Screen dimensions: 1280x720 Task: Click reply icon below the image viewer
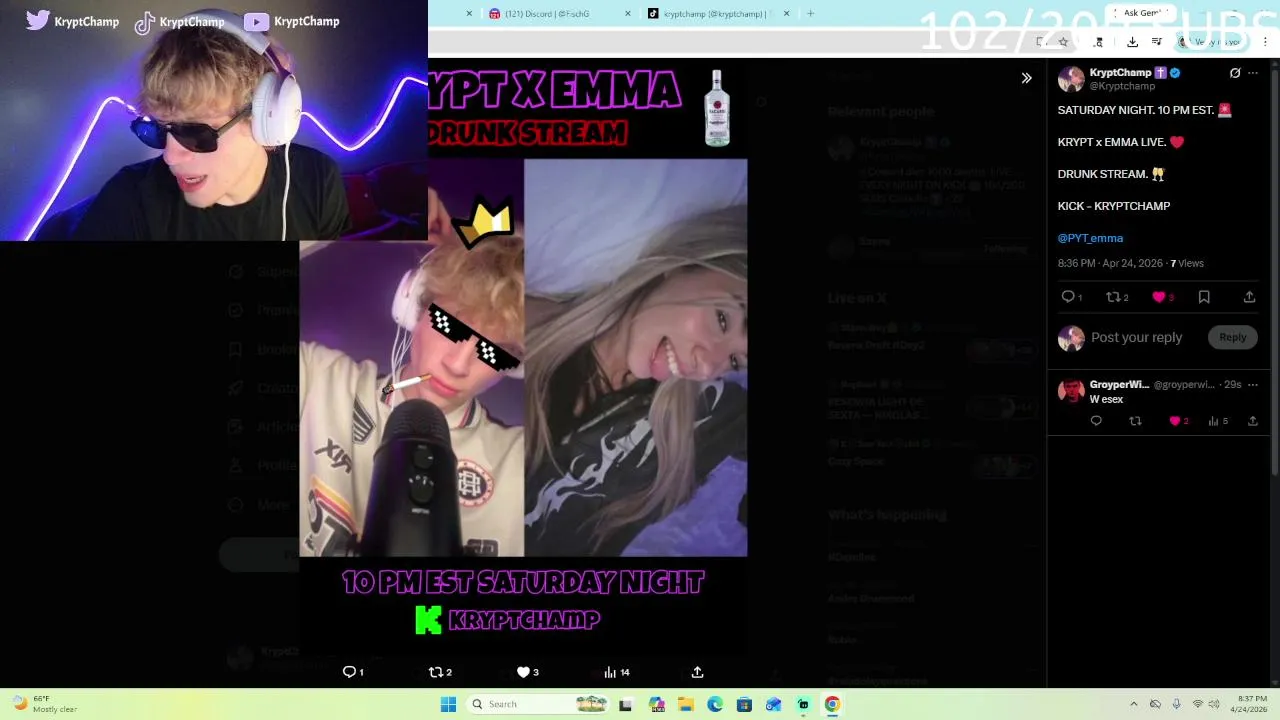349,672
